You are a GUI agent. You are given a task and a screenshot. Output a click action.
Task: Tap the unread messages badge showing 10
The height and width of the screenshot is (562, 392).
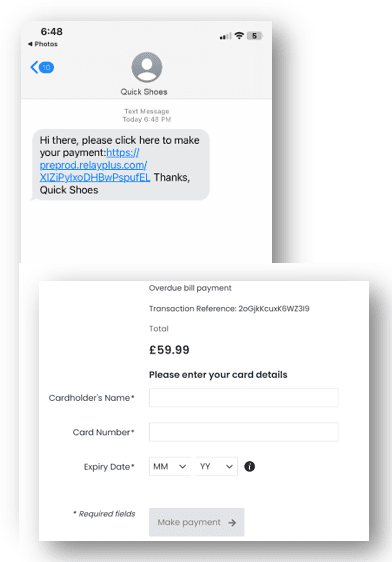(x=46, y=67)
